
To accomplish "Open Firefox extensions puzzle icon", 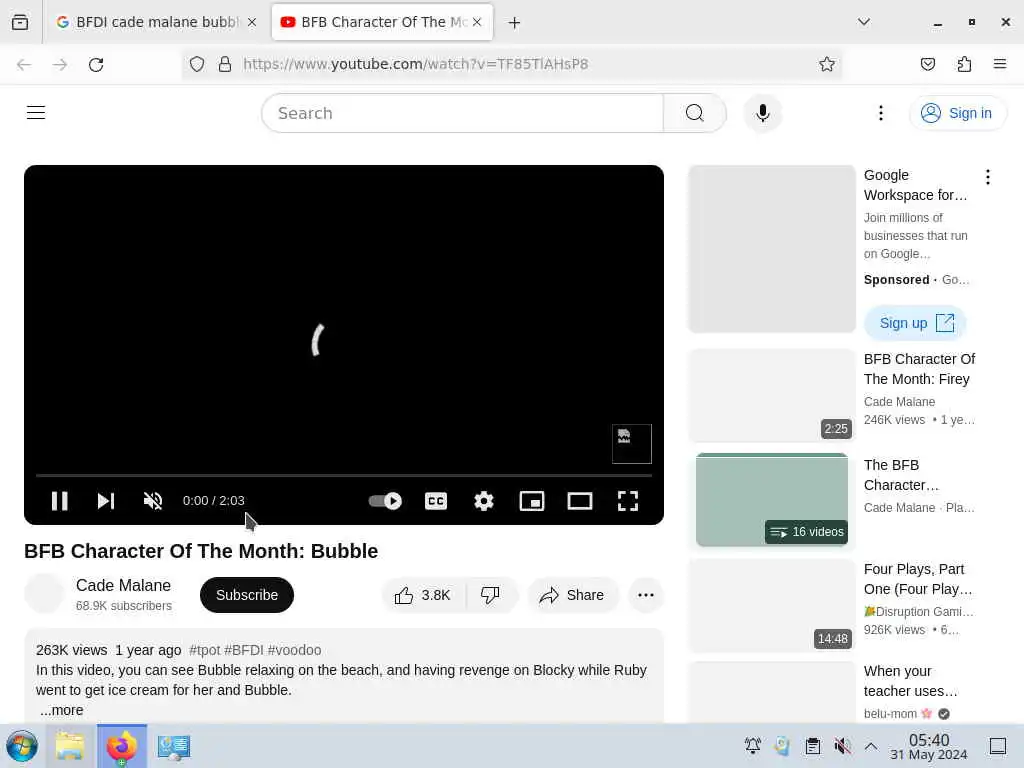I will [965, 64].
